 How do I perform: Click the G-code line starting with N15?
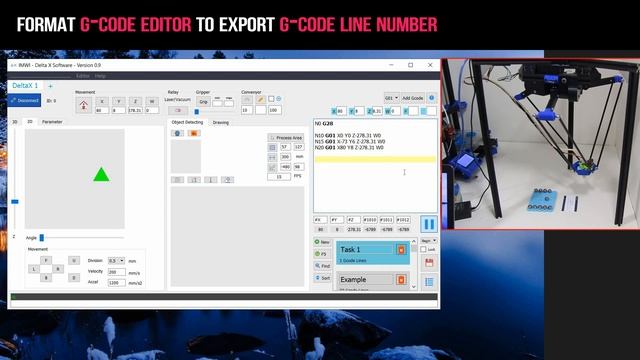pyautogui.click(x=350, y=142)
